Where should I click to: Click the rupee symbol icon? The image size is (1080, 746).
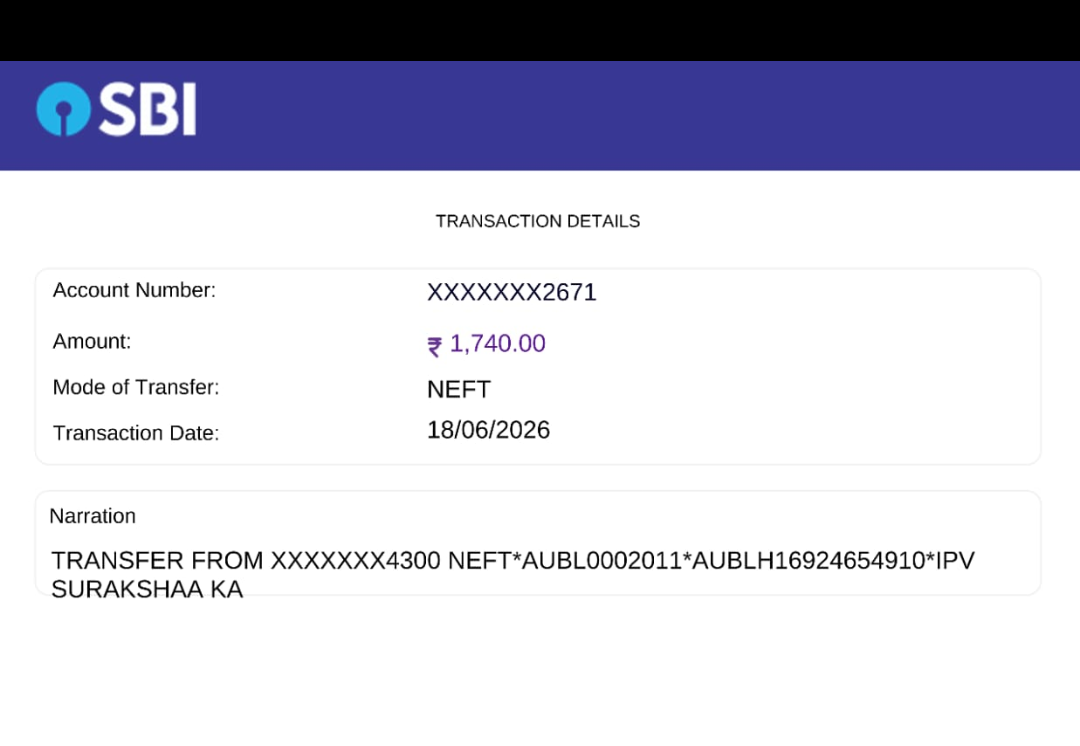tap(435, 346)
